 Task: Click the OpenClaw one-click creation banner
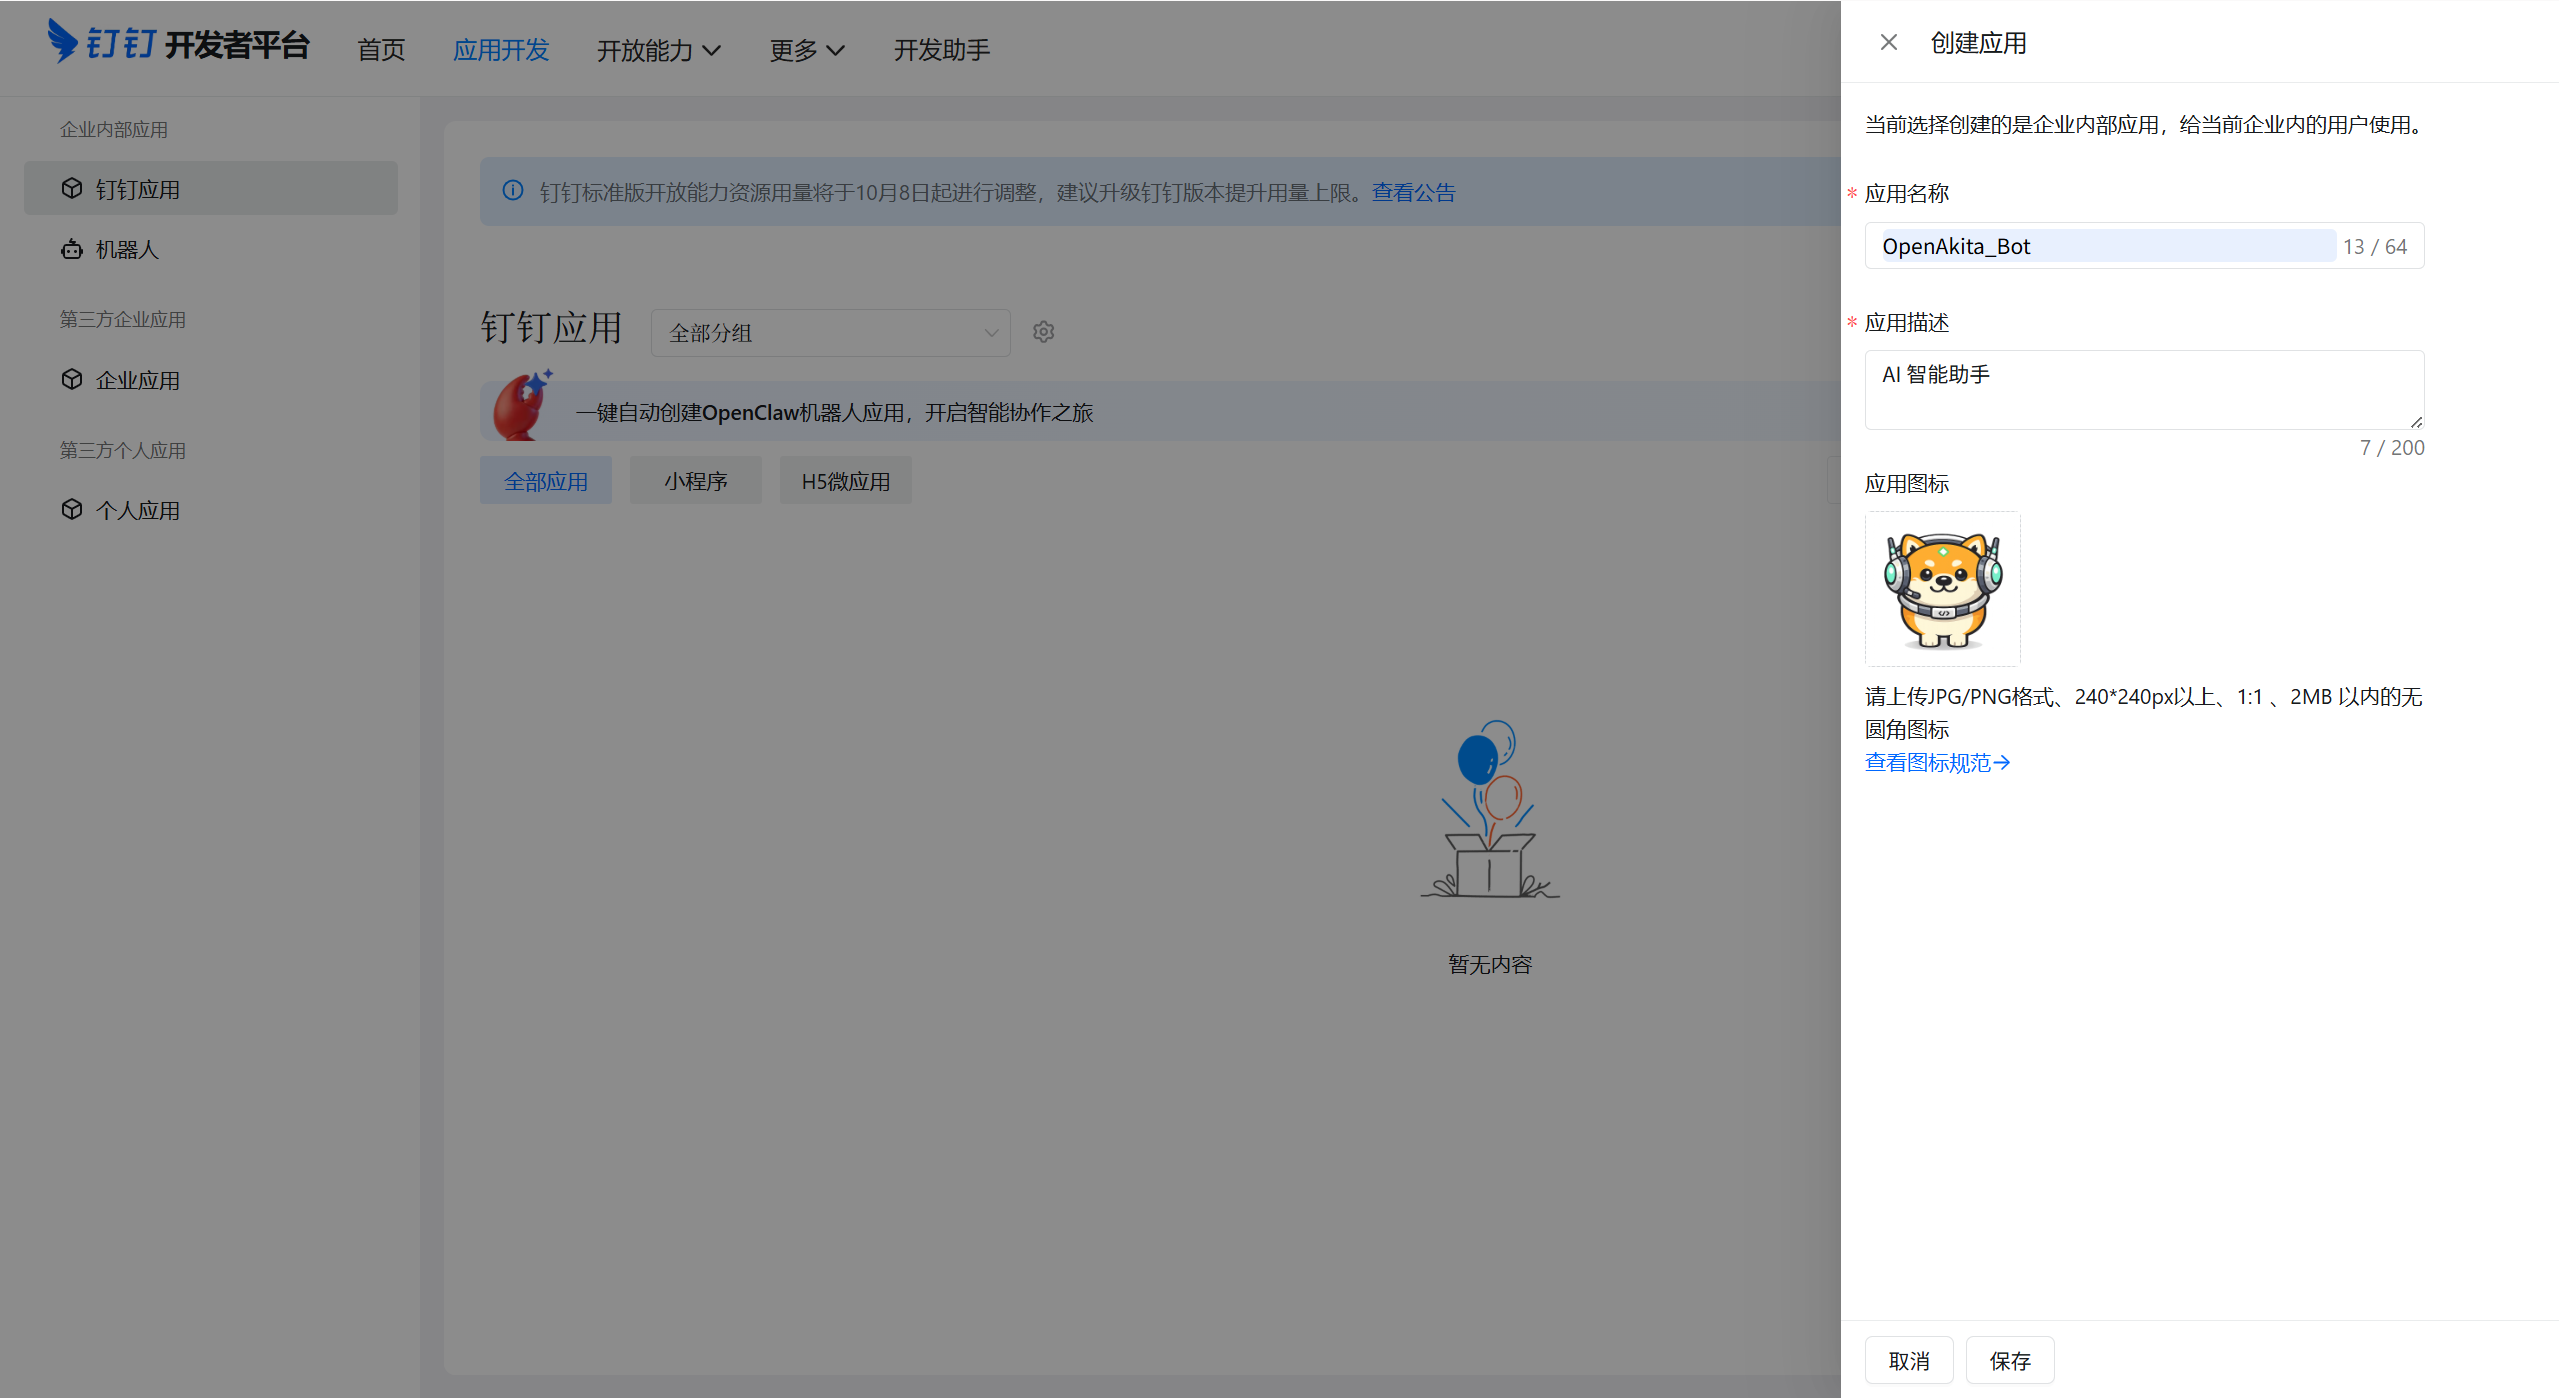tap(1160, 411)
